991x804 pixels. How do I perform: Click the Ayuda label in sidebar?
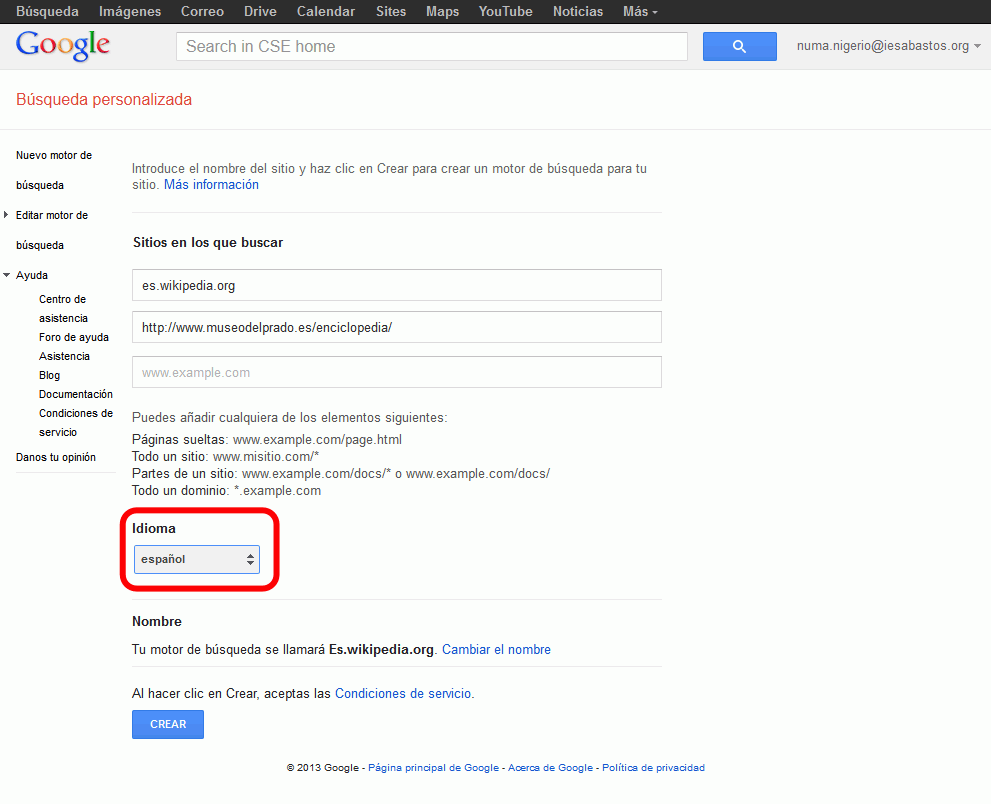pos(32,275)
